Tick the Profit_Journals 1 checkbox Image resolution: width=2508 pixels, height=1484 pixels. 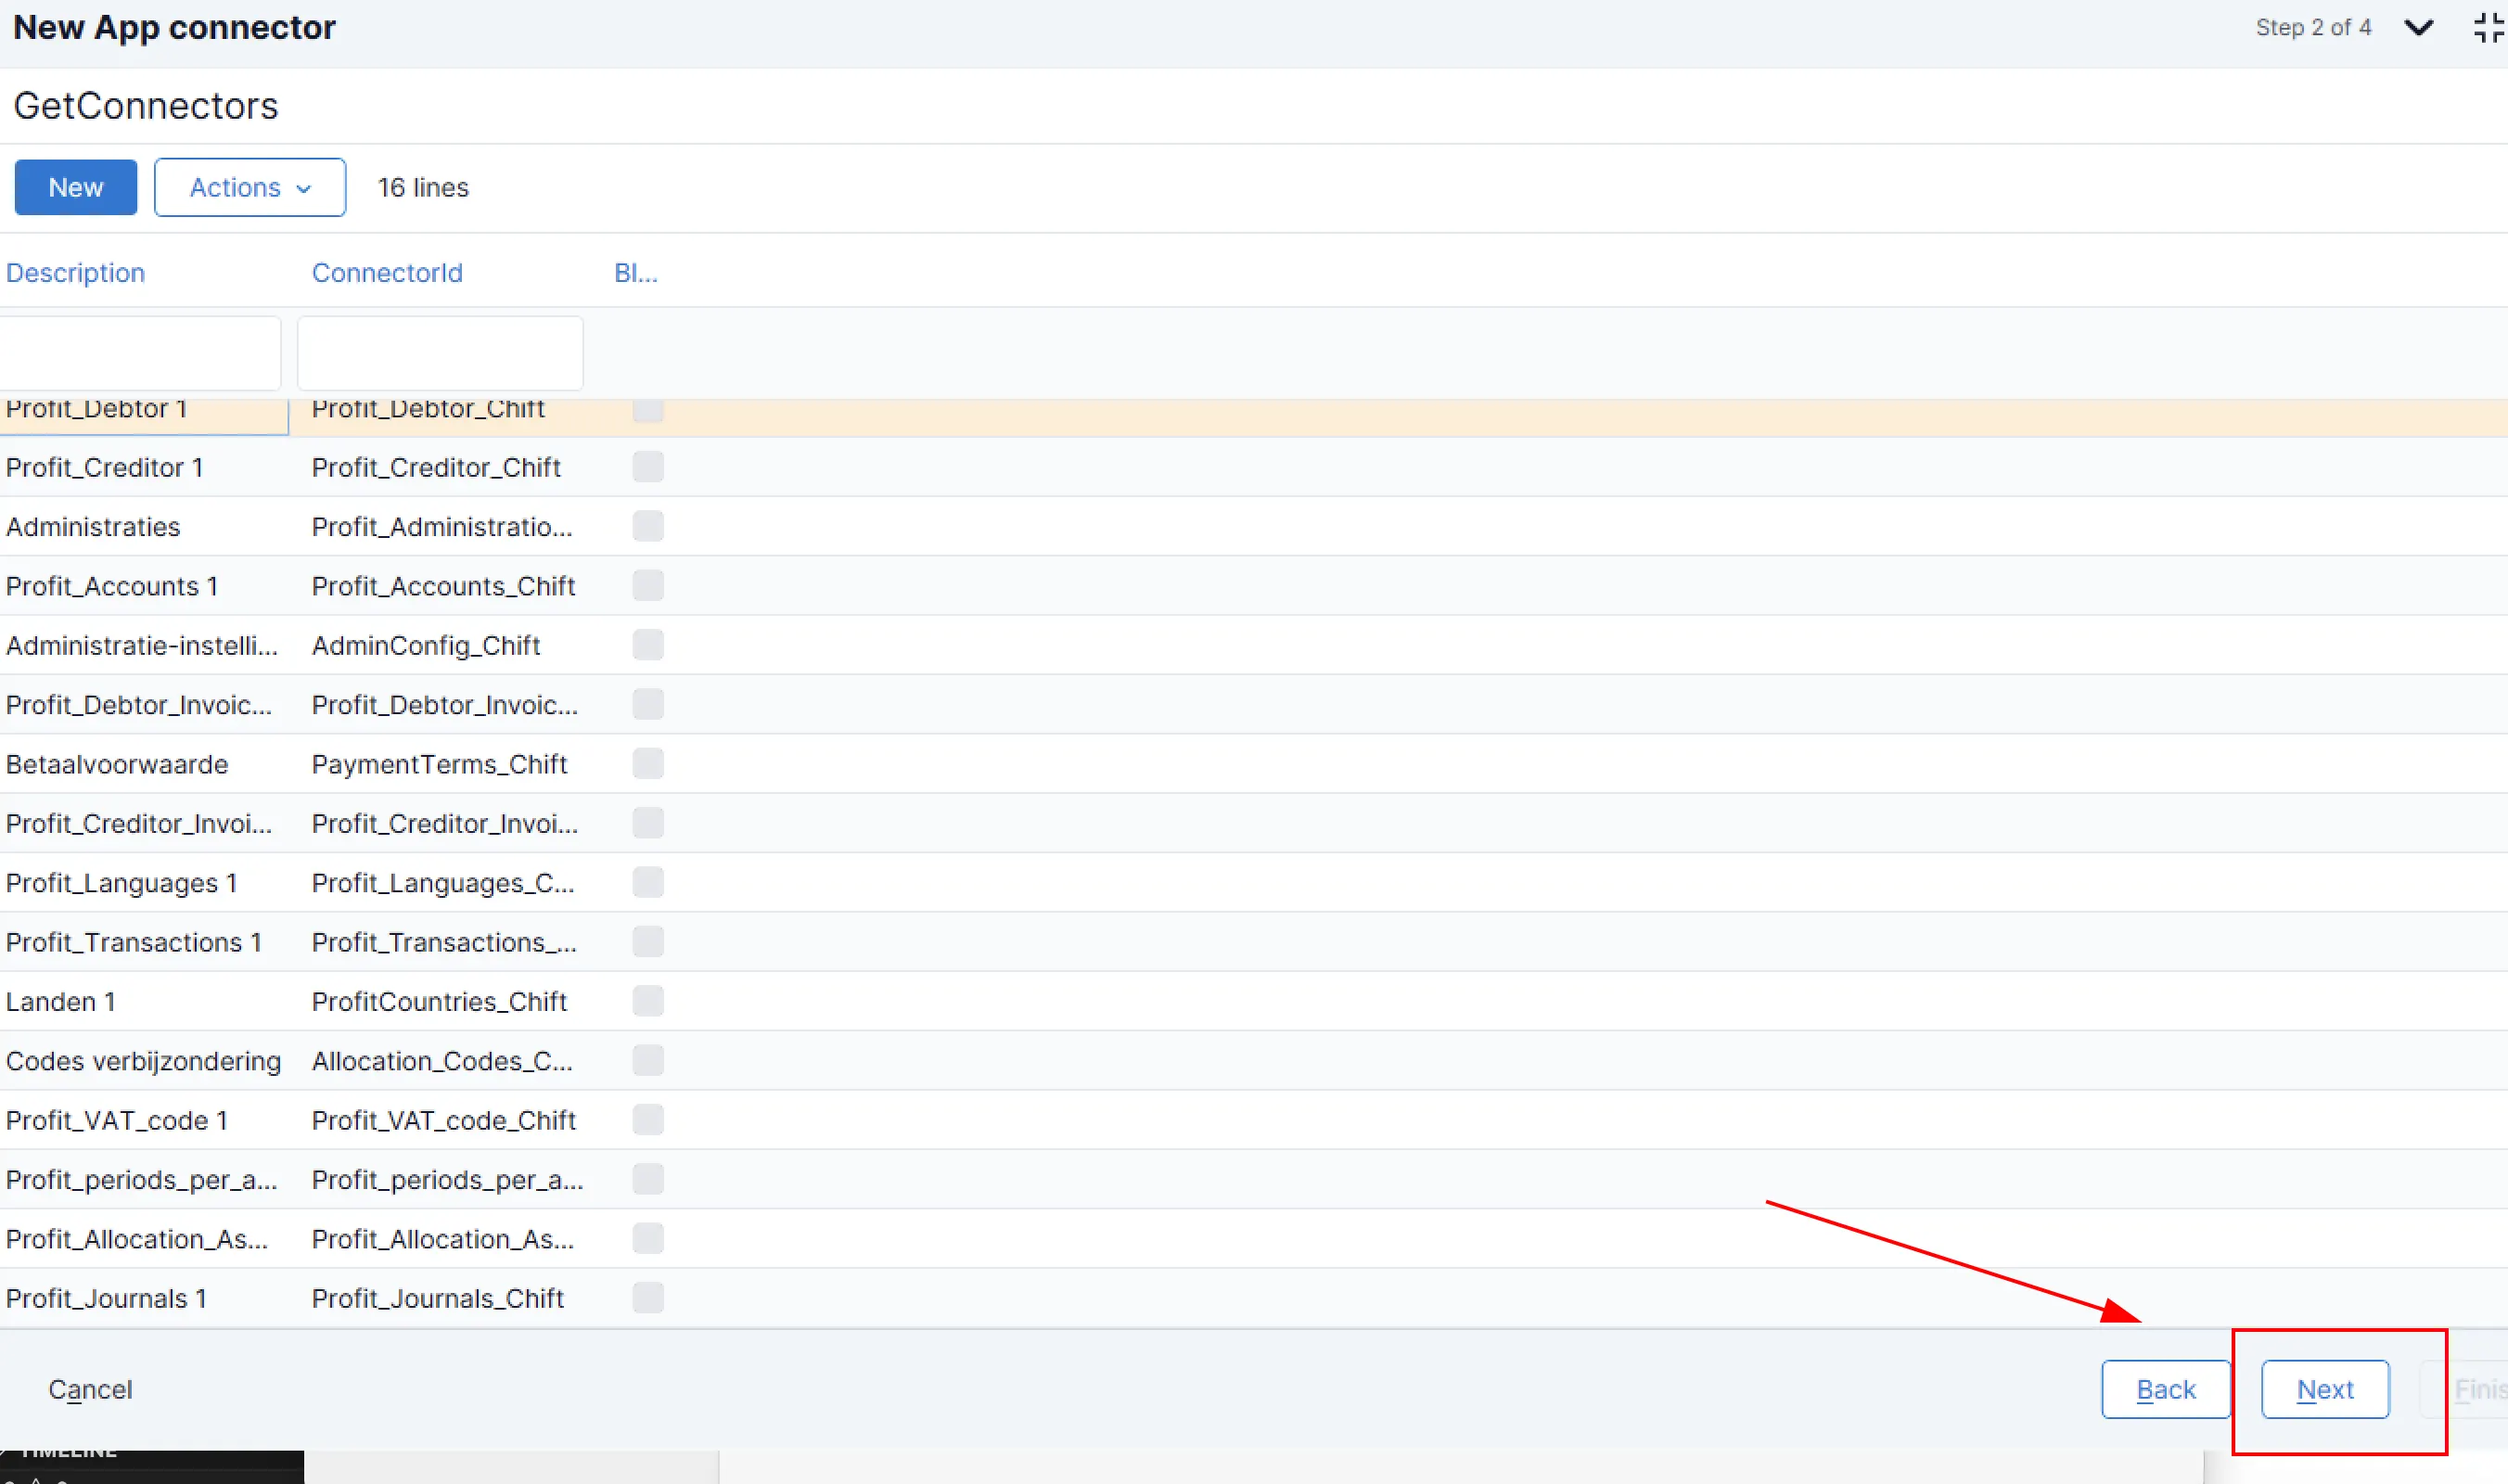click(x=648, y=1298)
